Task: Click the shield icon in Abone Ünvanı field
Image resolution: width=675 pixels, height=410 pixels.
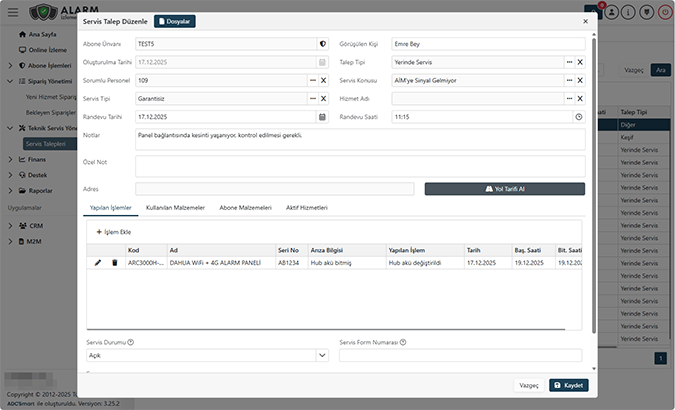Action: click(x=322, y=44)
